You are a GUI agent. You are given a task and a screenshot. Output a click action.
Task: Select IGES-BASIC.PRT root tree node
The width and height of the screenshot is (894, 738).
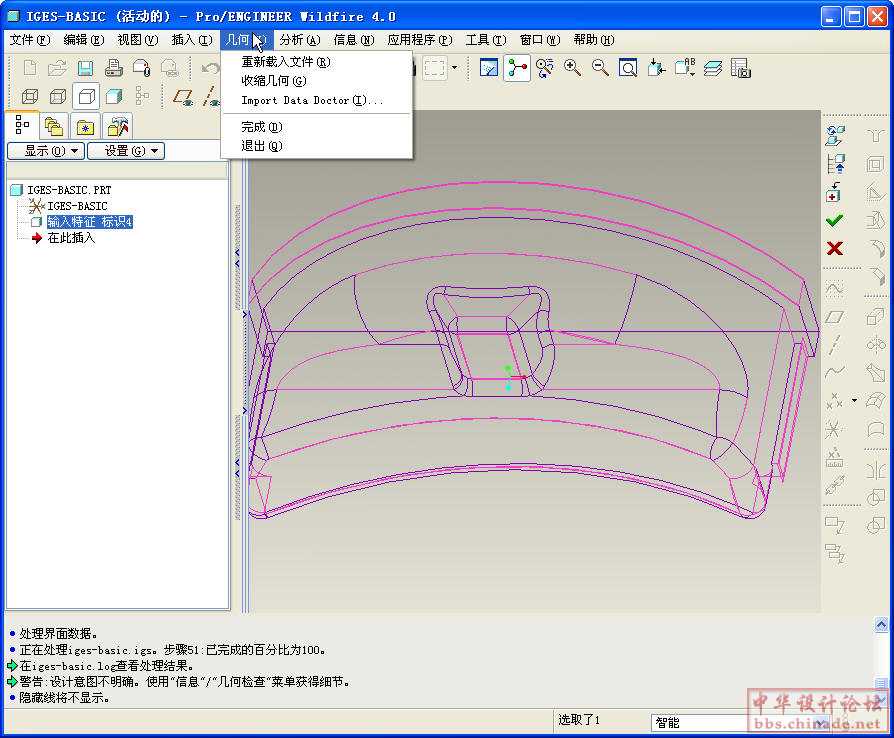coord(69,190)
